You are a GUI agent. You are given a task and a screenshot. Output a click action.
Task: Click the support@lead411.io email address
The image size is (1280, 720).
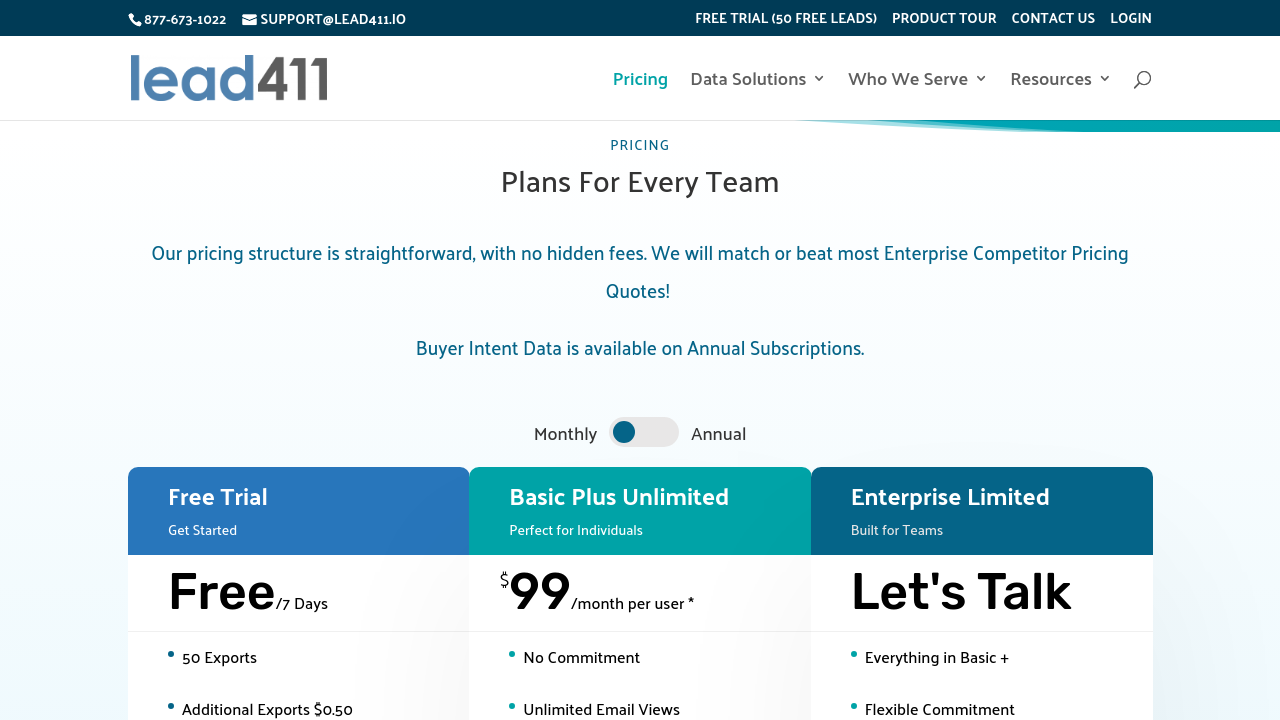(333, 19)
